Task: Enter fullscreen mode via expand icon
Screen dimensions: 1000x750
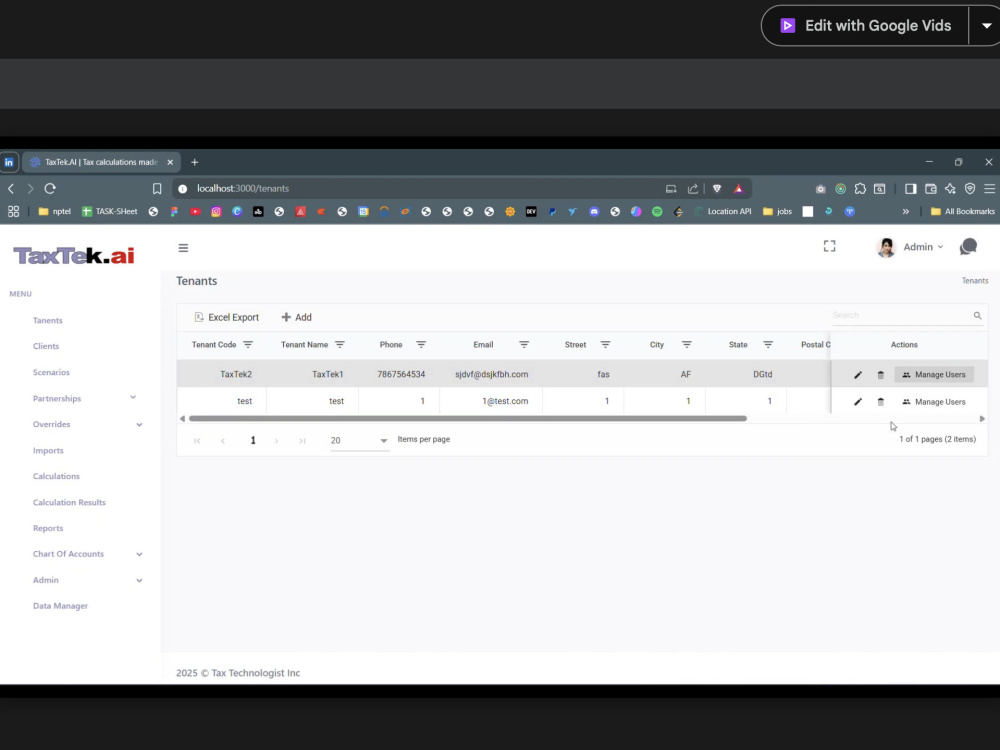Action: tap(829, 246)
